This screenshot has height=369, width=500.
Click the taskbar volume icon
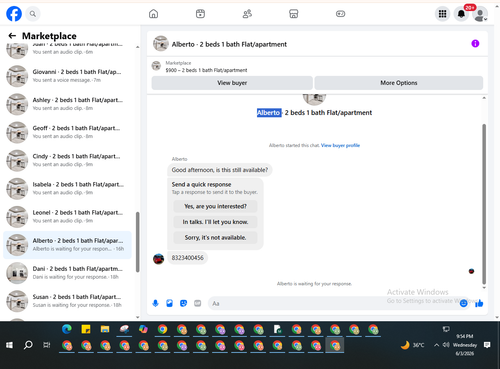pyautogui.click(x=446, y=345)
